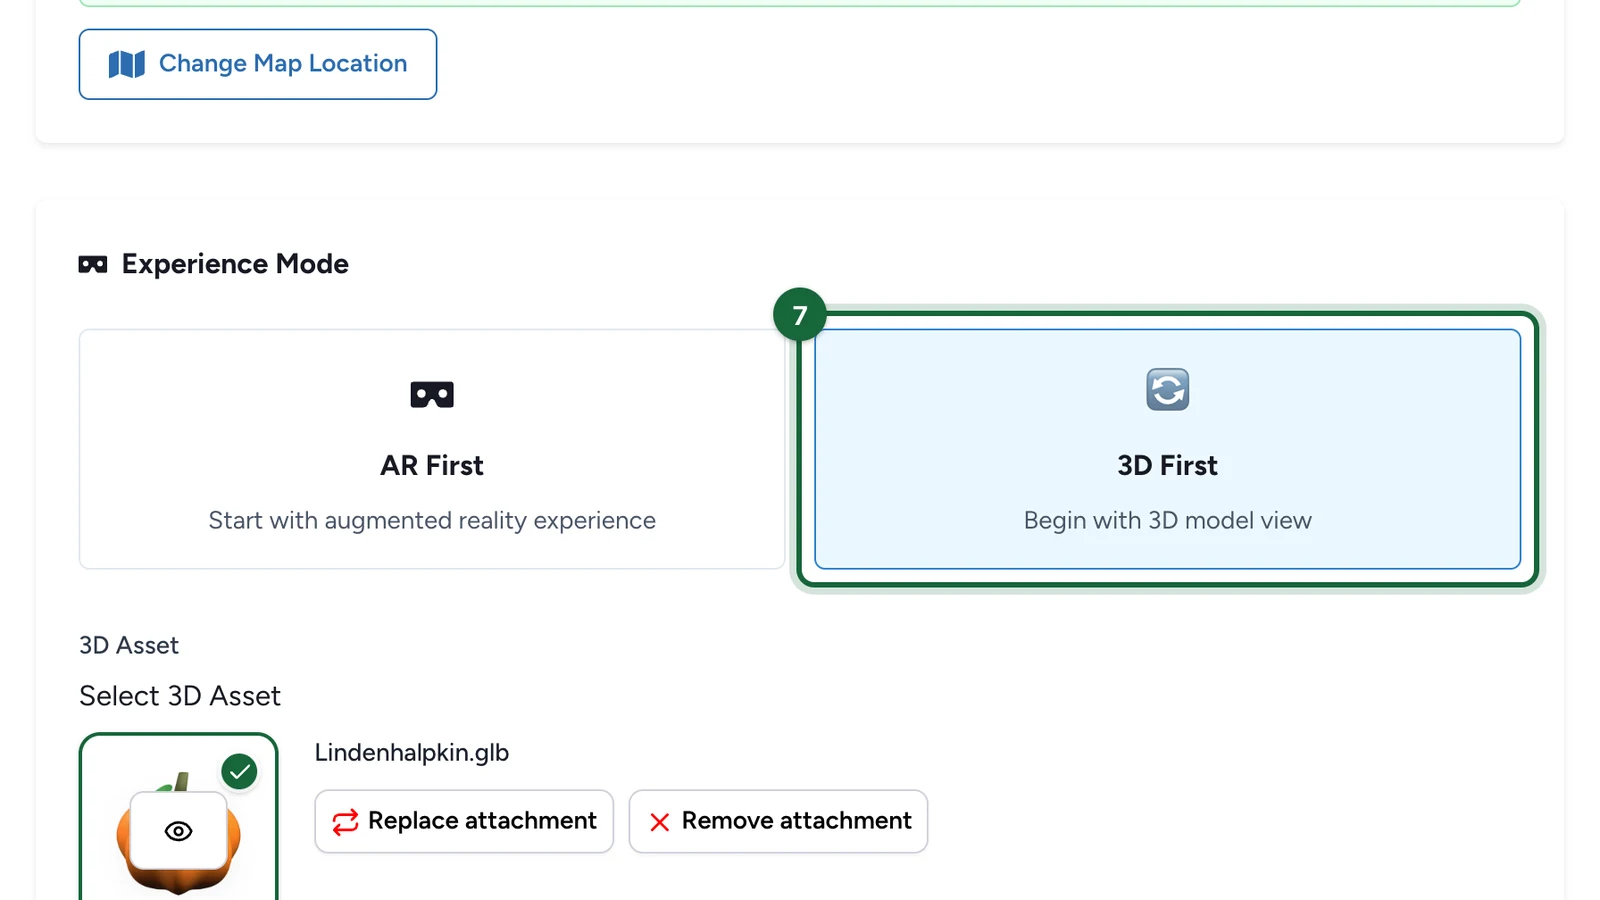1600x900 pixels.
Task: Select the AR First experience mode card
Action: point(432,449)
